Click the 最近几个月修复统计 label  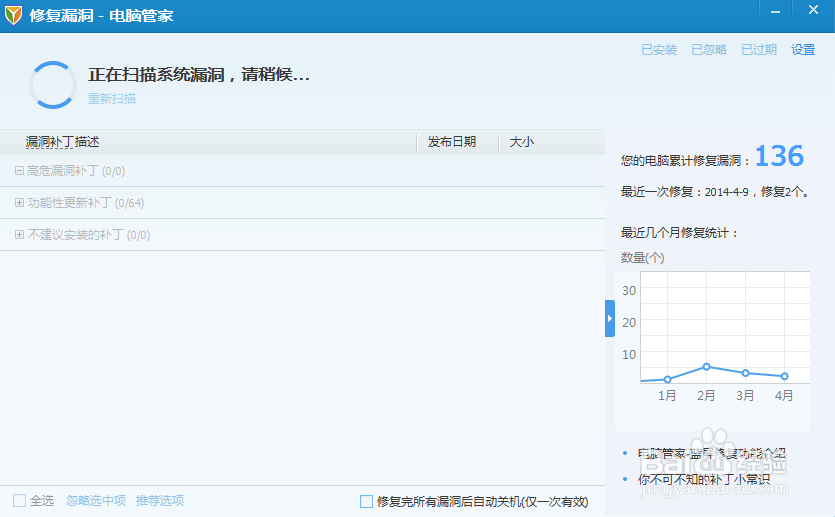click(680, 233)
